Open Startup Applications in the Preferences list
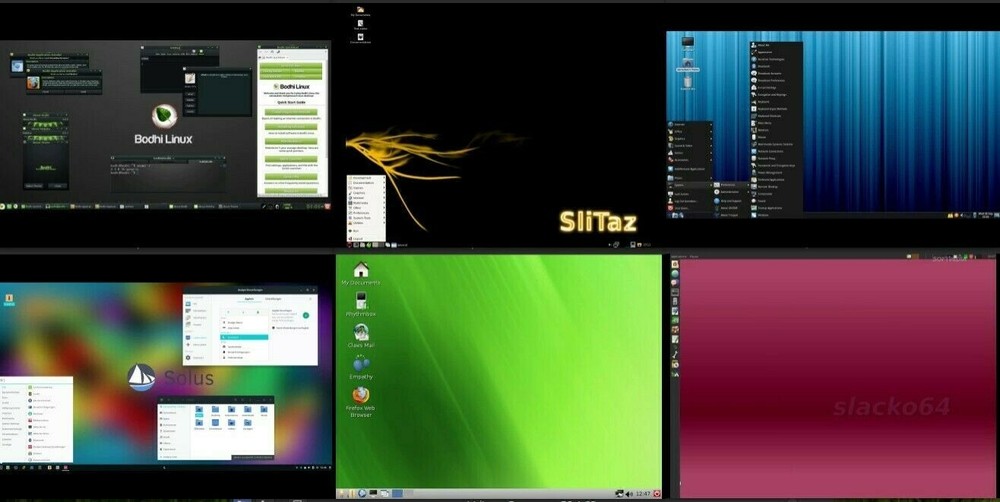1000x502 pixels. click(x=776, y=208)
